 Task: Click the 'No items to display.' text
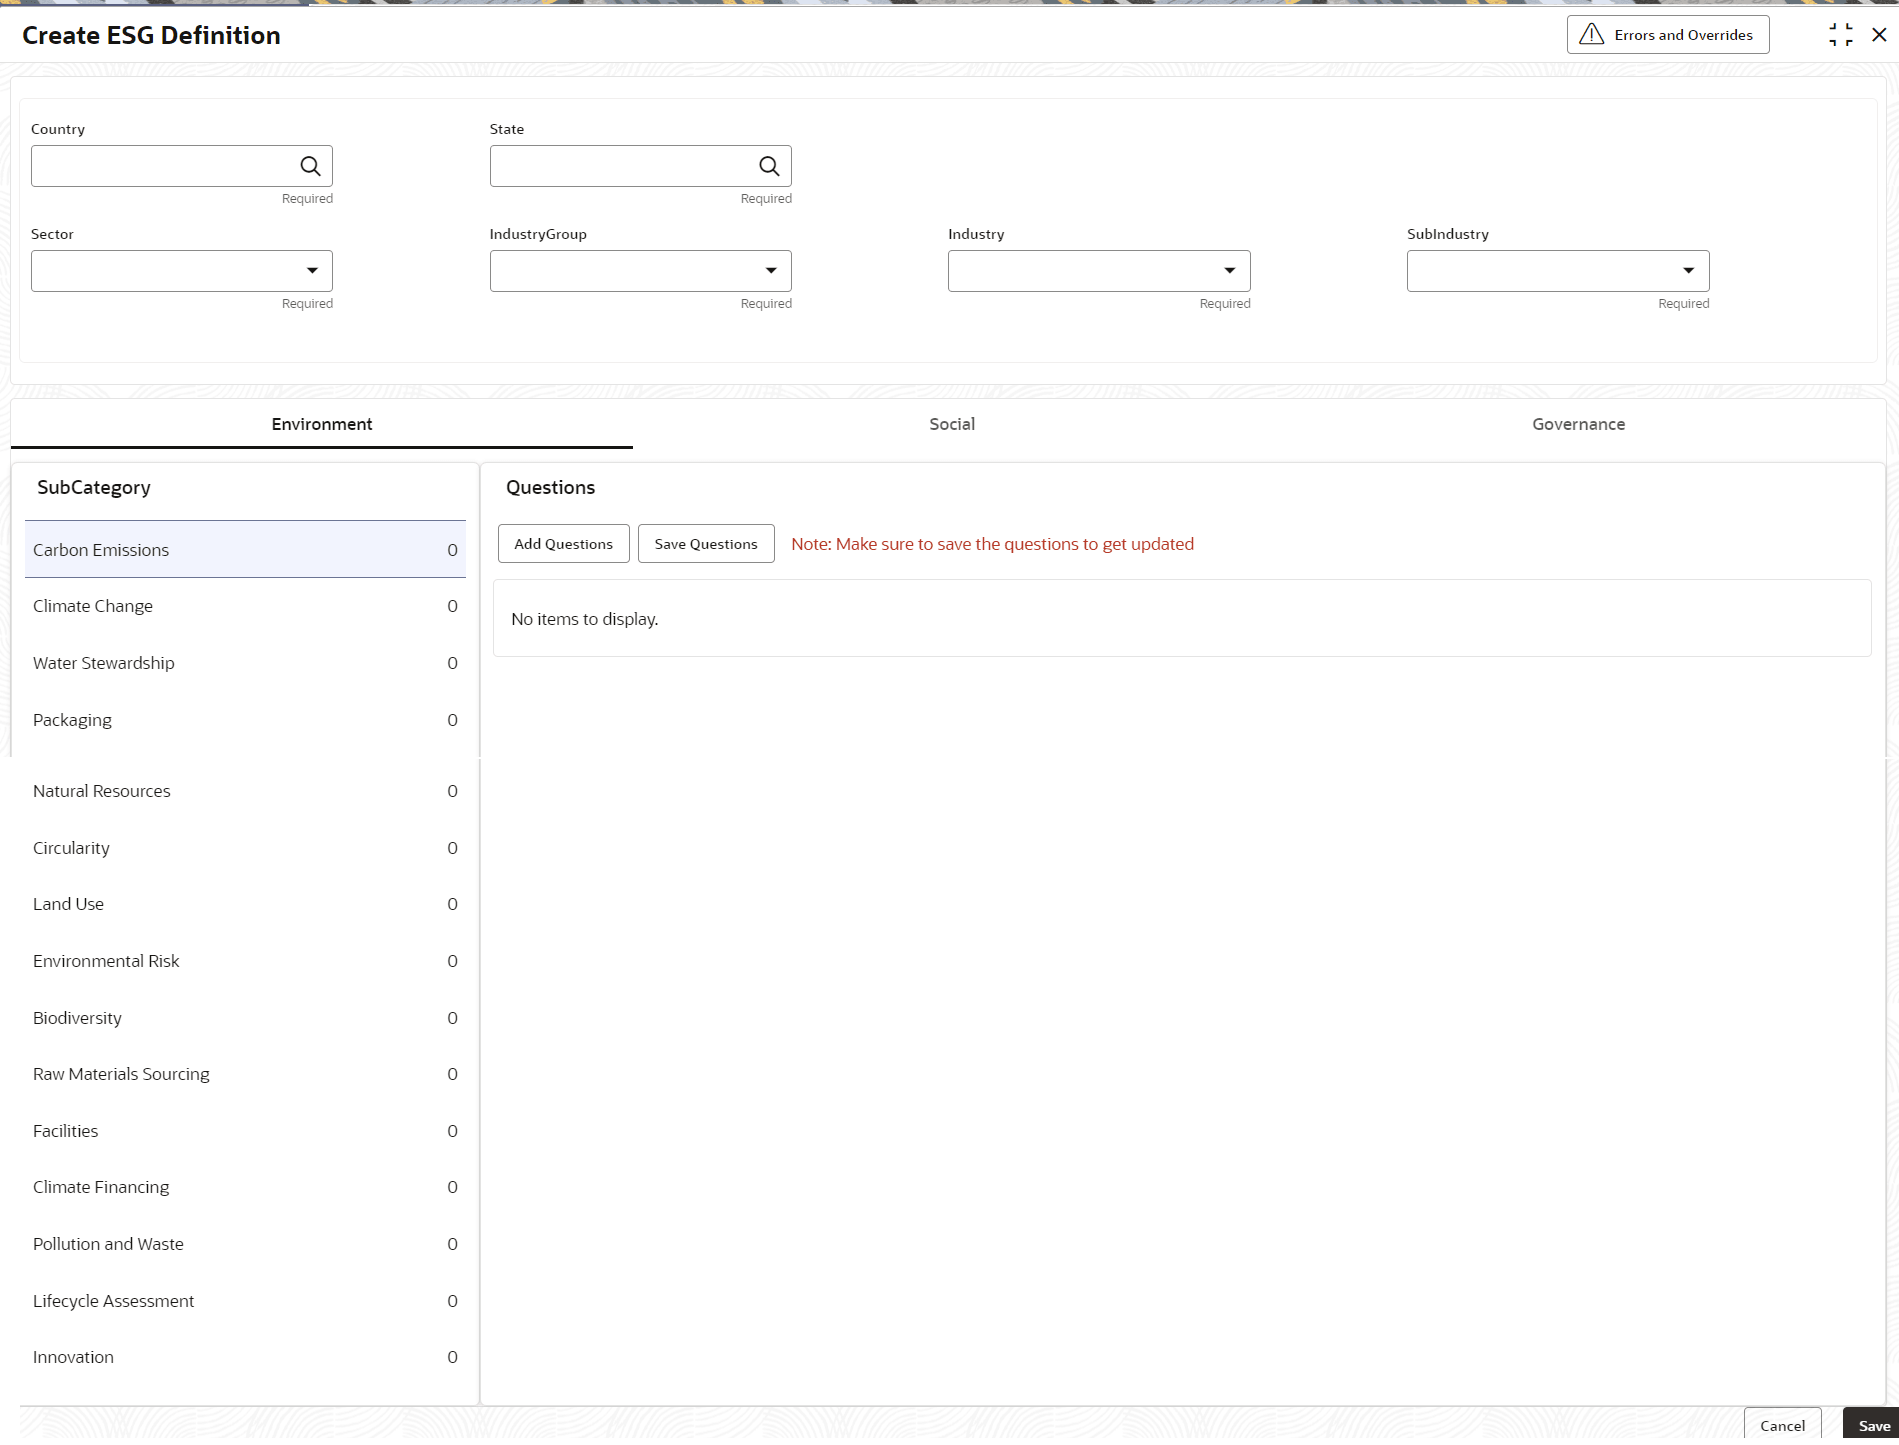[585, 619]
